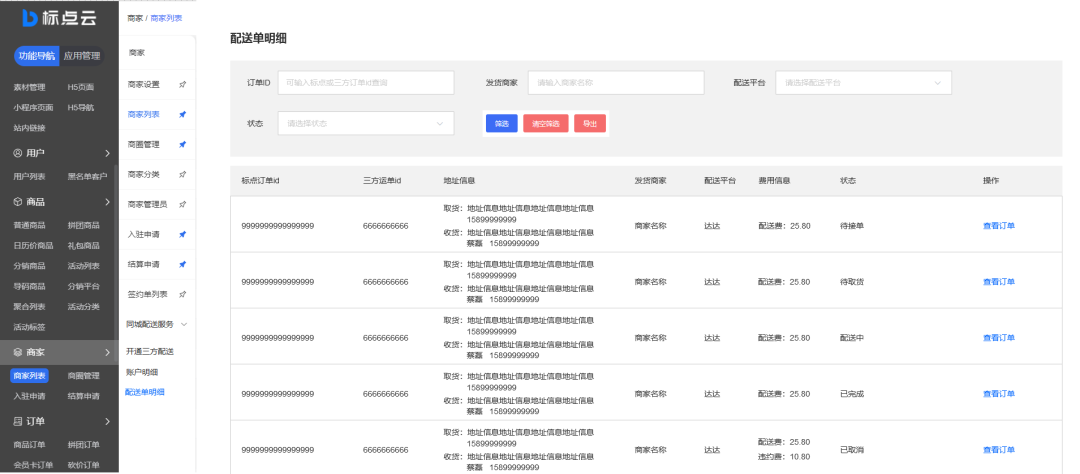Viewport: 1080px width, 474px height.
Task: Pin 商家分类 item
Action: point(183,174)
